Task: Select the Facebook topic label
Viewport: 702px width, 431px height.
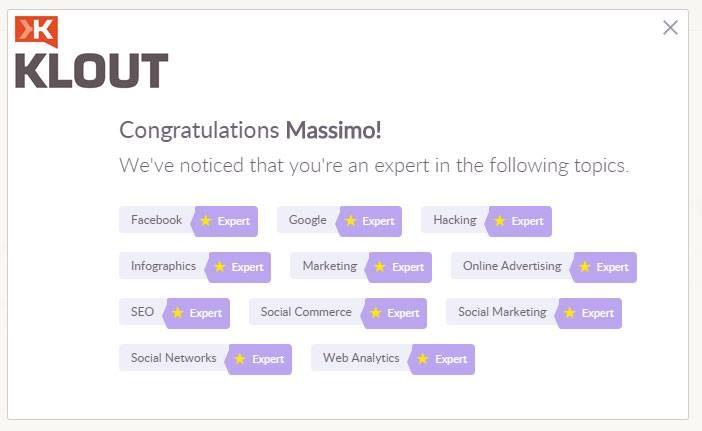Action: (156, 220)
